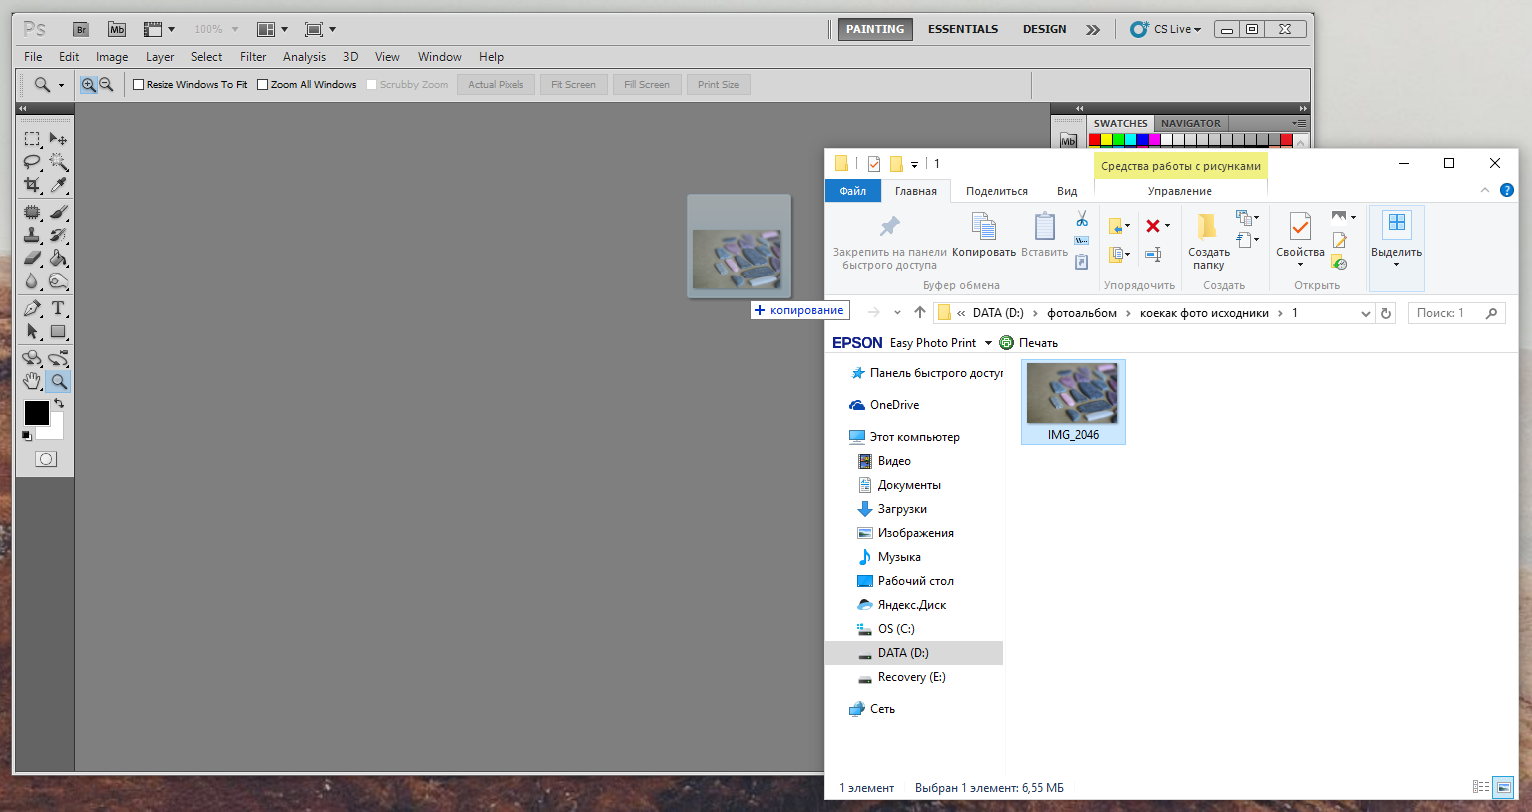Viewport: 1532px width, 812px height.
Task: Click the Поиск: 1 search field
Action: pyautogui.click(x=1457, y=313)
